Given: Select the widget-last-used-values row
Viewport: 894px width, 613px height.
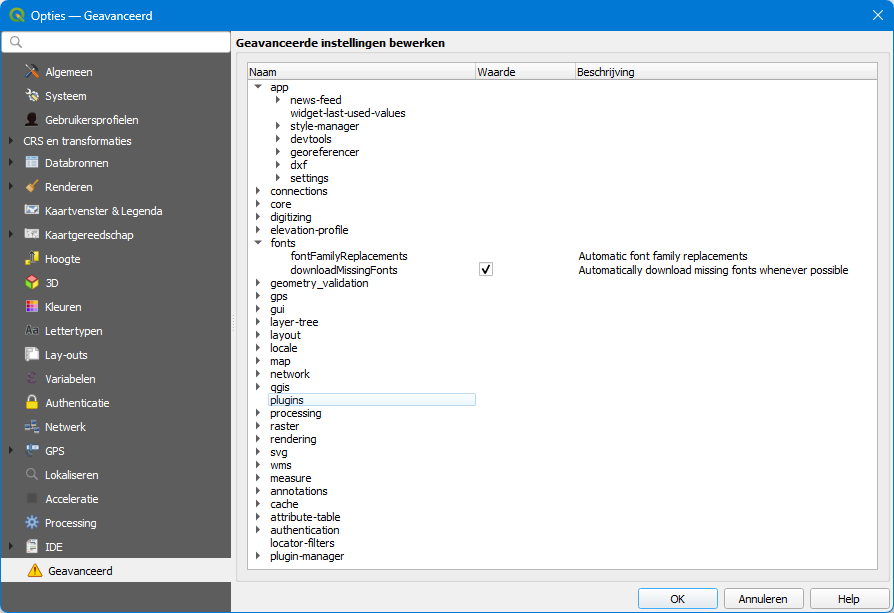Looking at the screenshot, I should (348, 113).
